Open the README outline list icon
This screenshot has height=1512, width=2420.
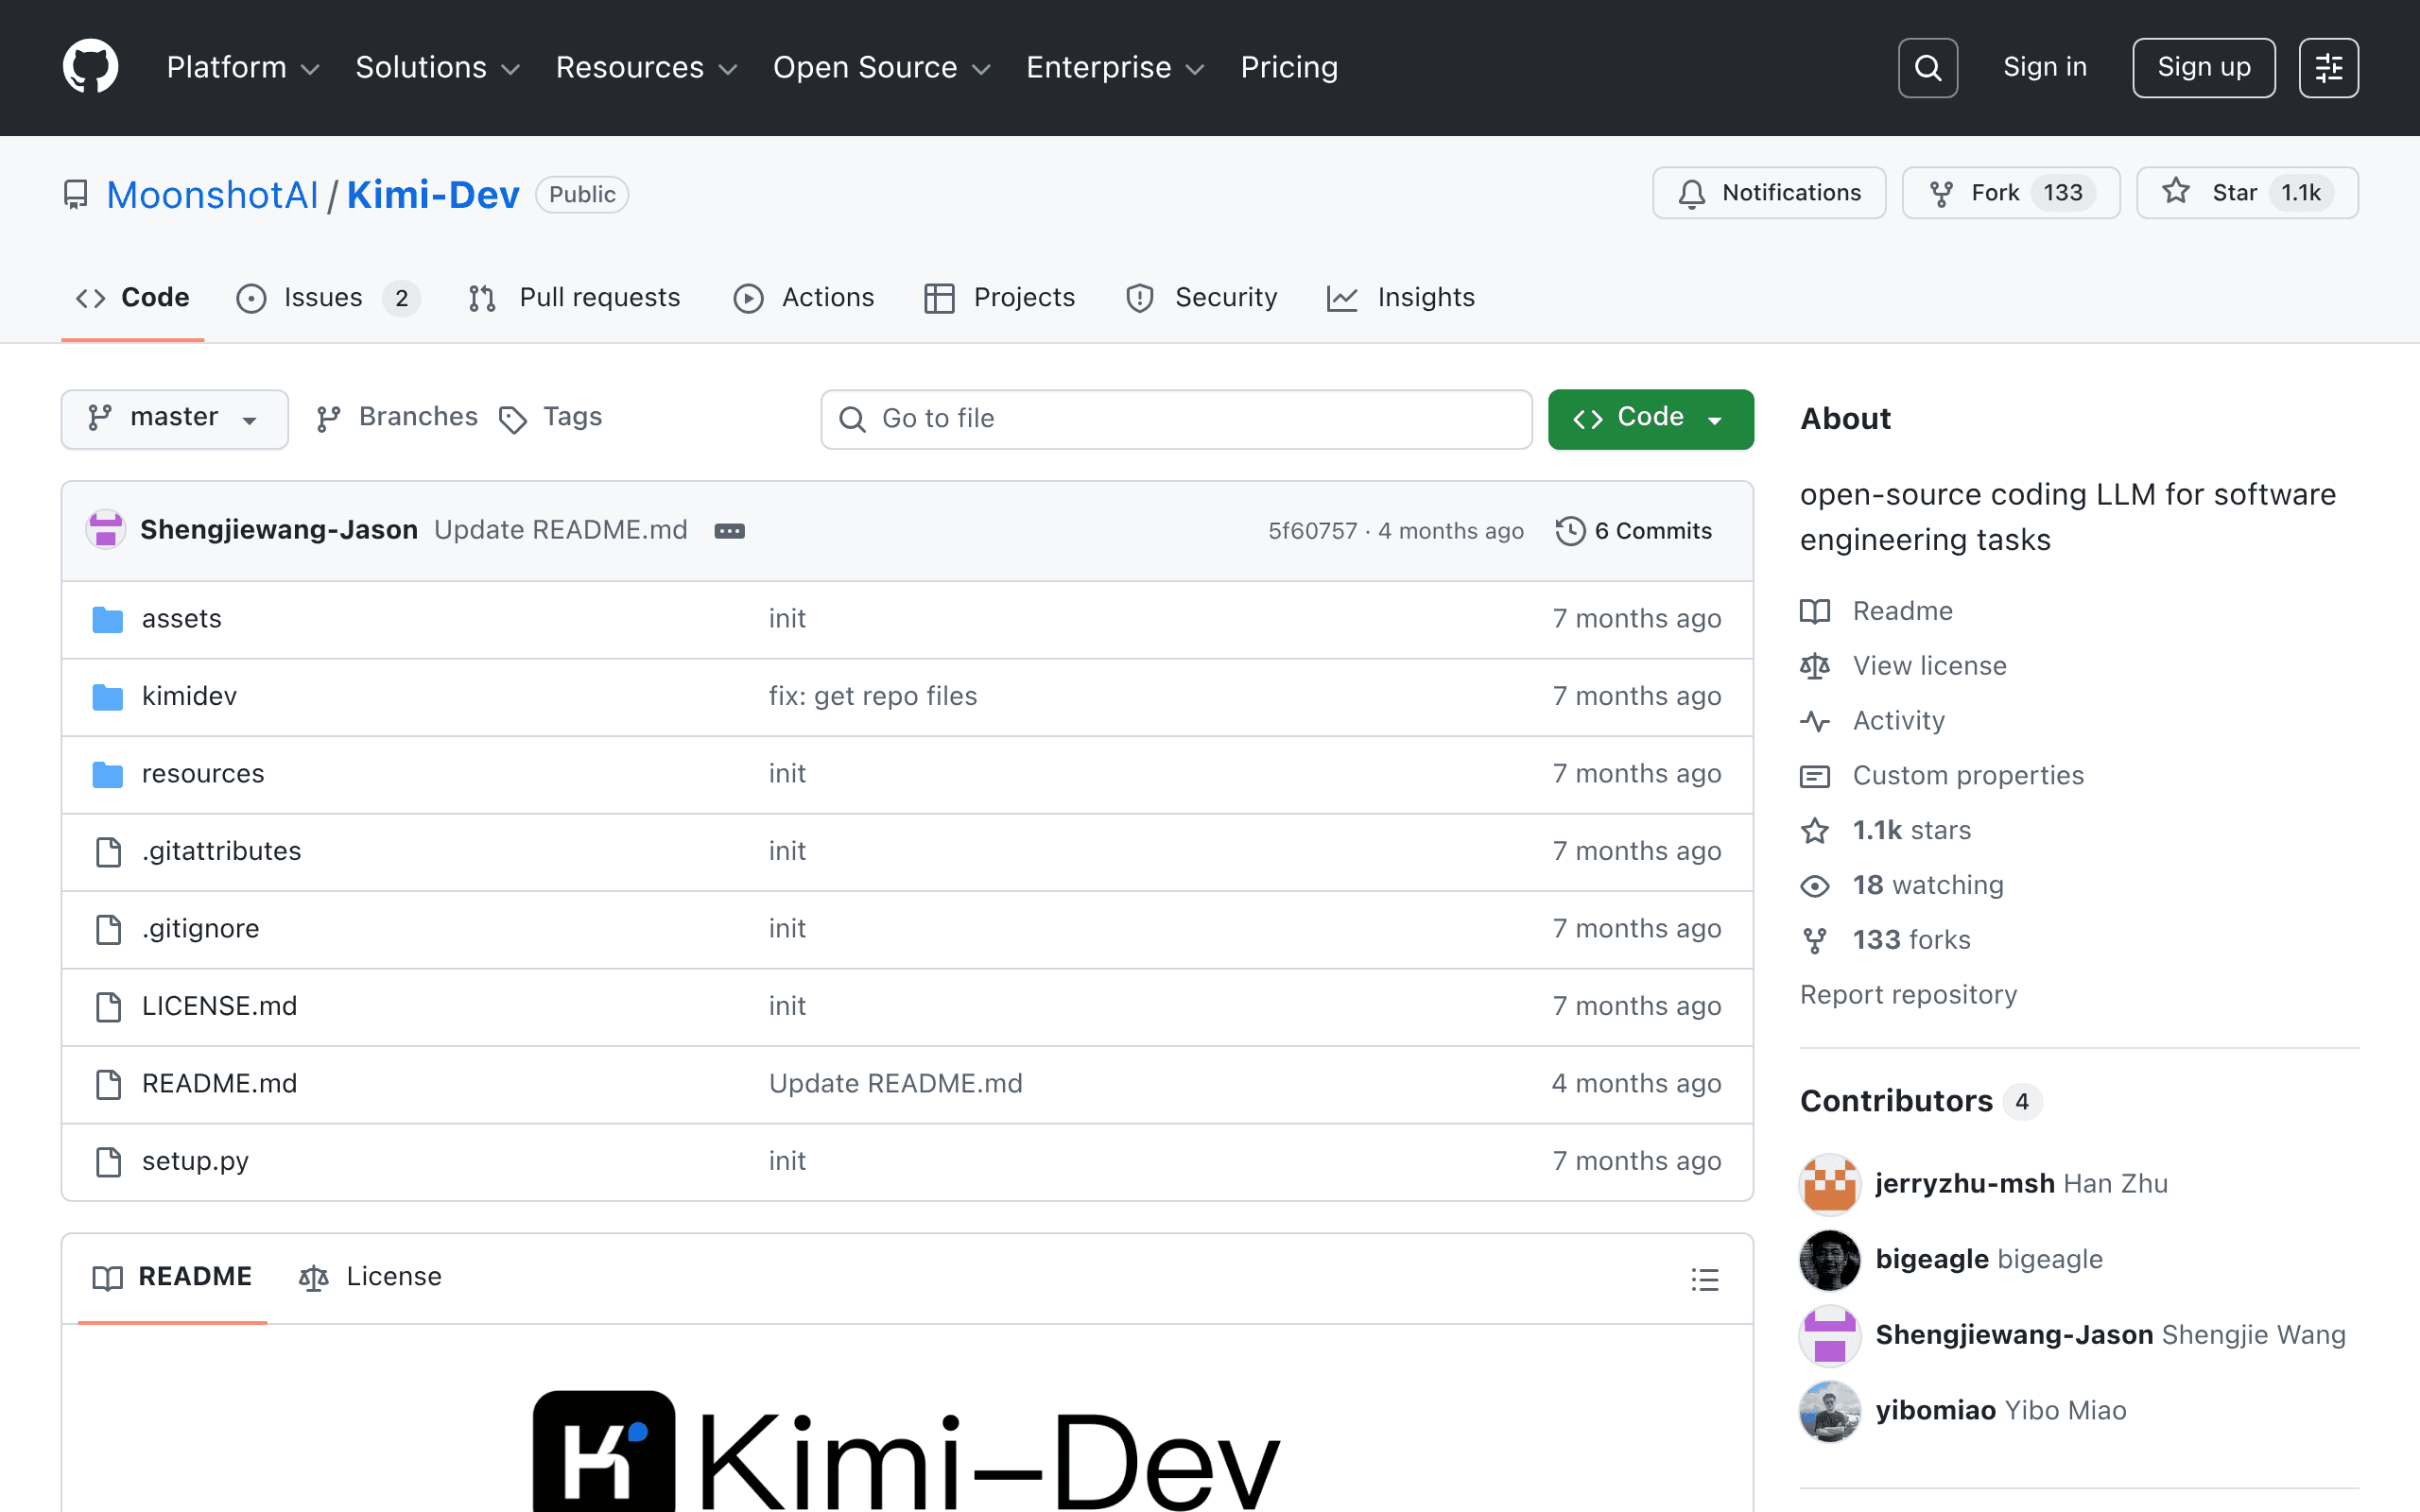[1705, 1279]
